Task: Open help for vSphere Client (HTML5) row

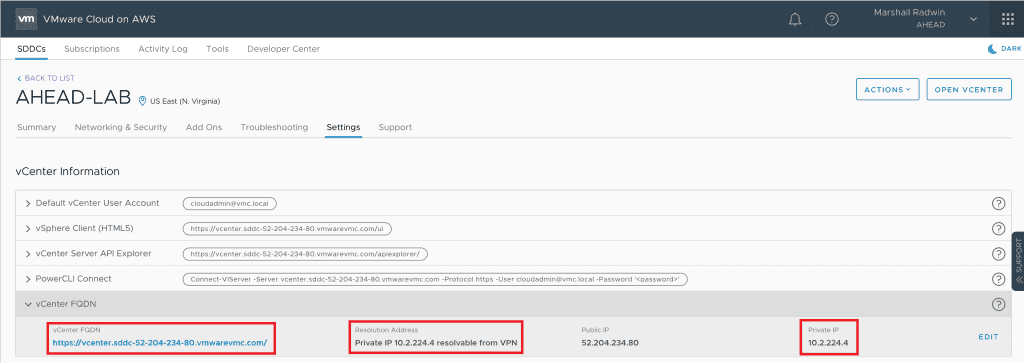Action: pyautogui.click(x=998, y=229)
